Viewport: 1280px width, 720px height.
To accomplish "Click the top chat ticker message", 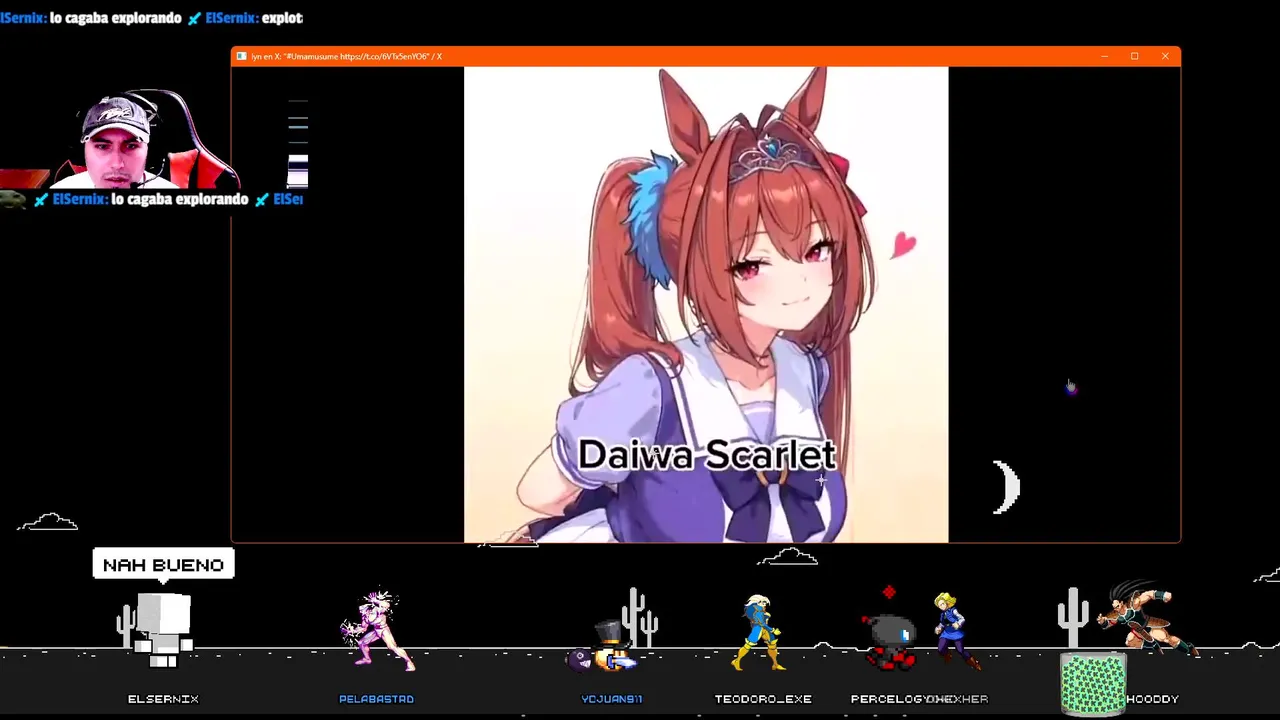I will click(151, 18).
